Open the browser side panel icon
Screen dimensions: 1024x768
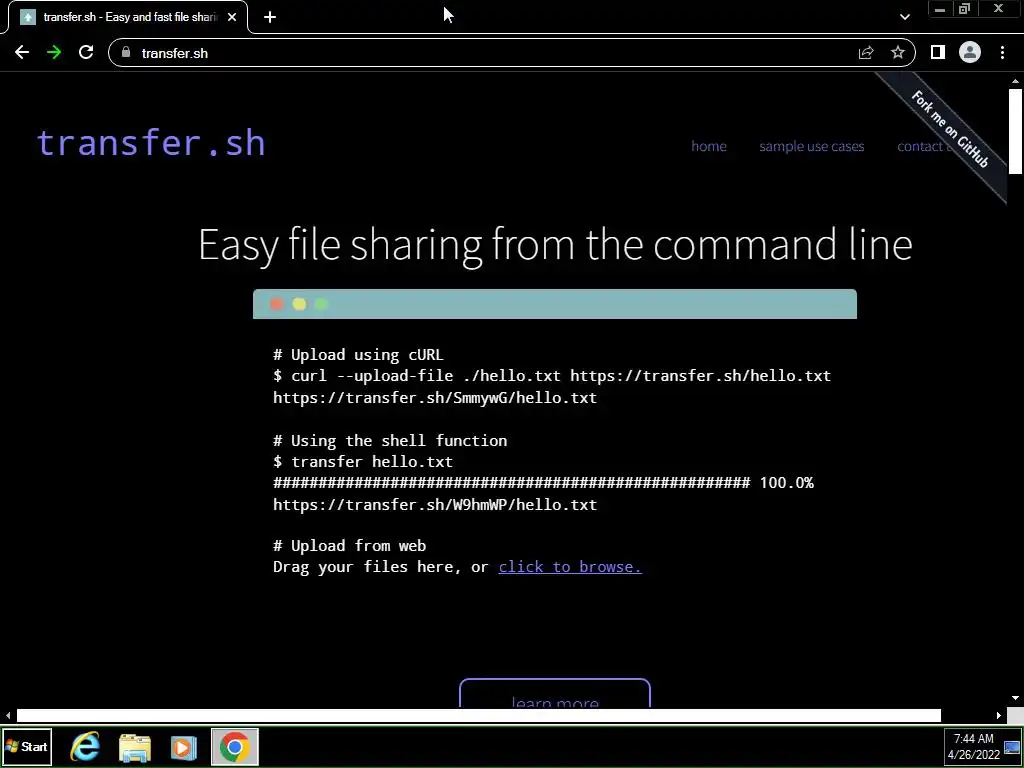click(938, 53)
